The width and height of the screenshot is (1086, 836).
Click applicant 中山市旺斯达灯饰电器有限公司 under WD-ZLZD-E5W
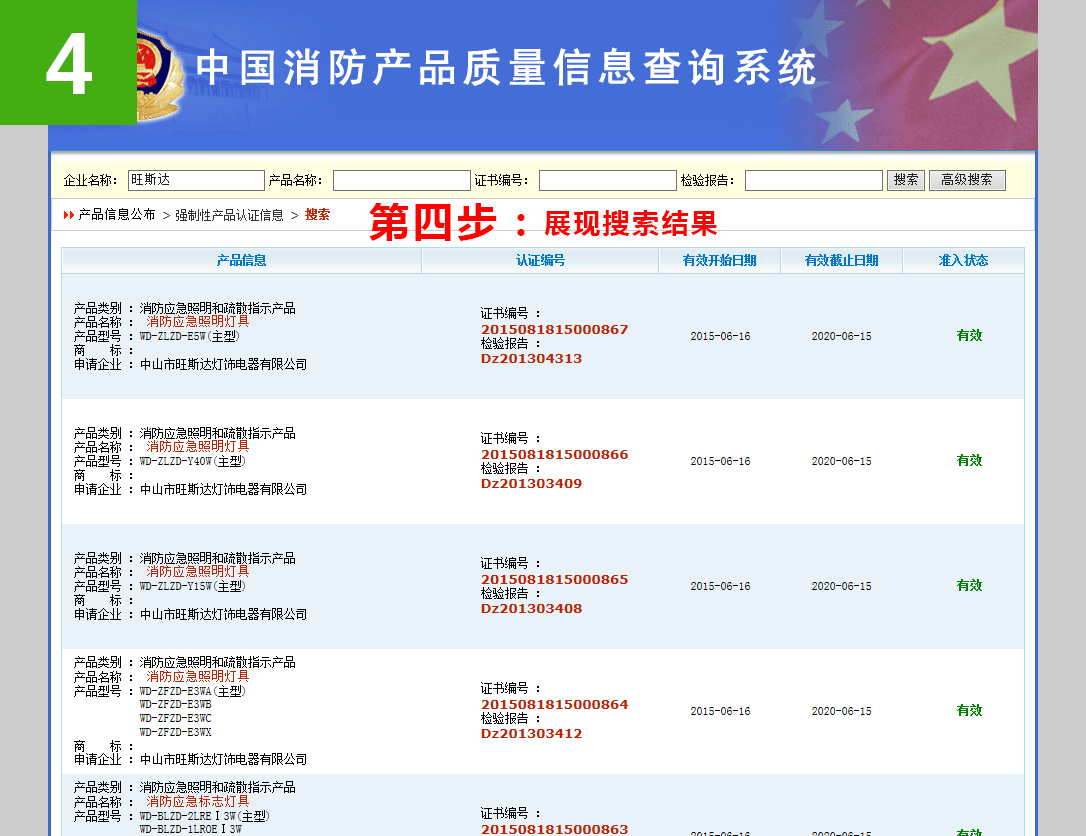click(x=223, y=364)
